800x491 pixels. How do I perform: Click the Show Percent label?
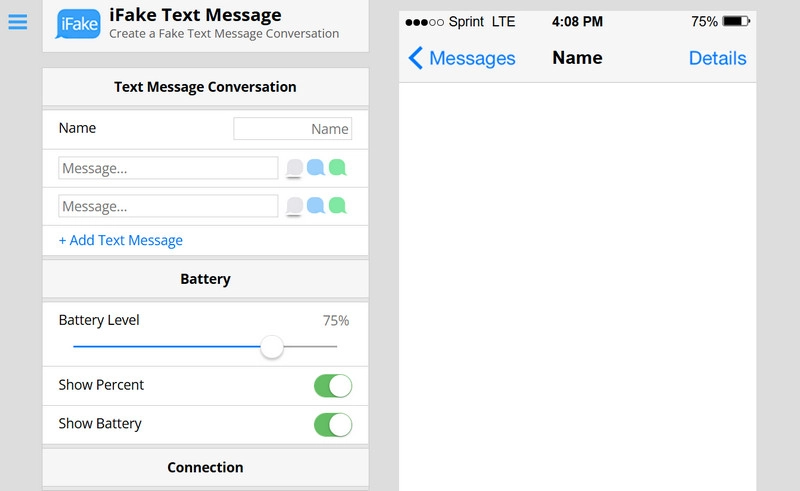click(x=101, y=385)
